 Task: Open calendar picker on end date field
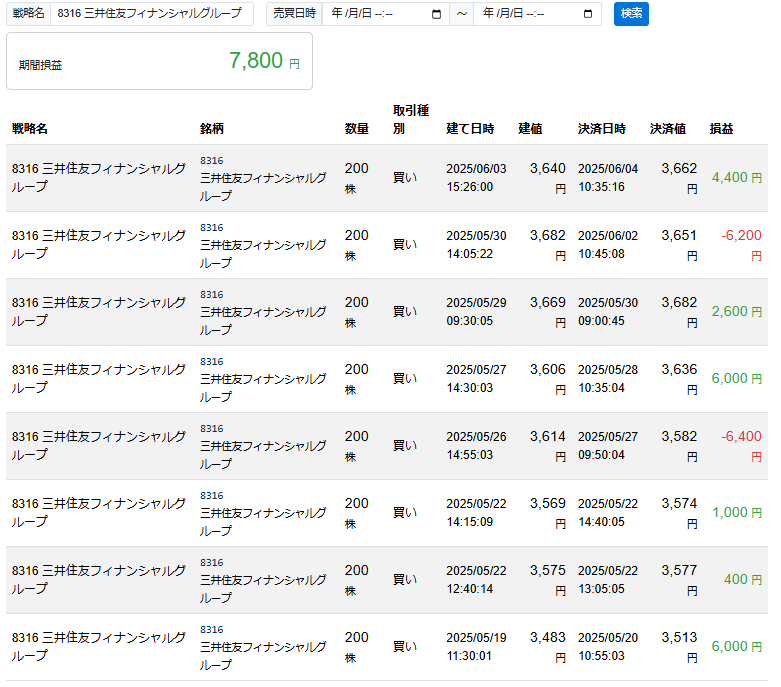[588, 14]
